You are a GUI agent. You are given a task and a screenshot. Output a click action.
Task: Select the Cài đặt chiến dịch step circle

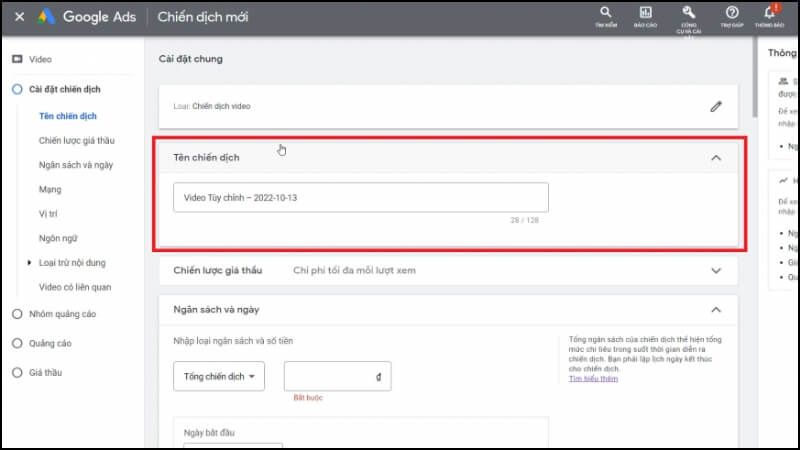tap(17, 90)
